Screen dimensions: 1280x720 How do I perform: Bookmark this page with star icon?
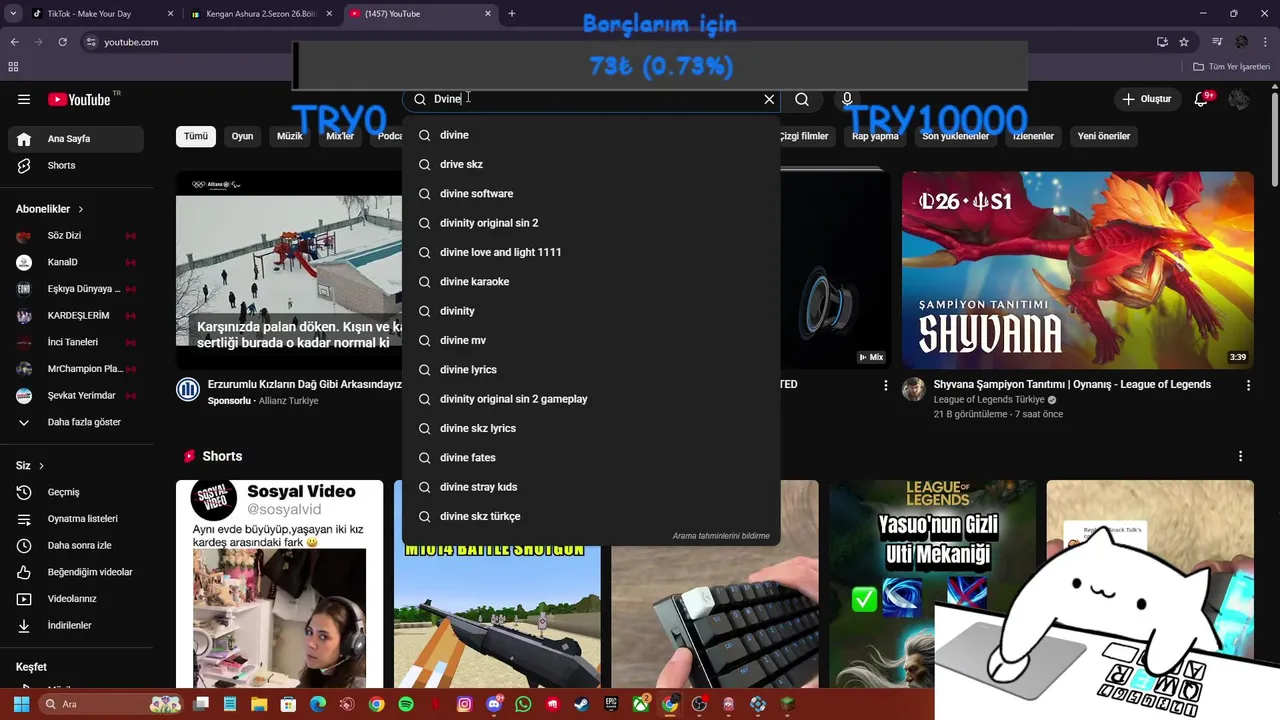1184,42
